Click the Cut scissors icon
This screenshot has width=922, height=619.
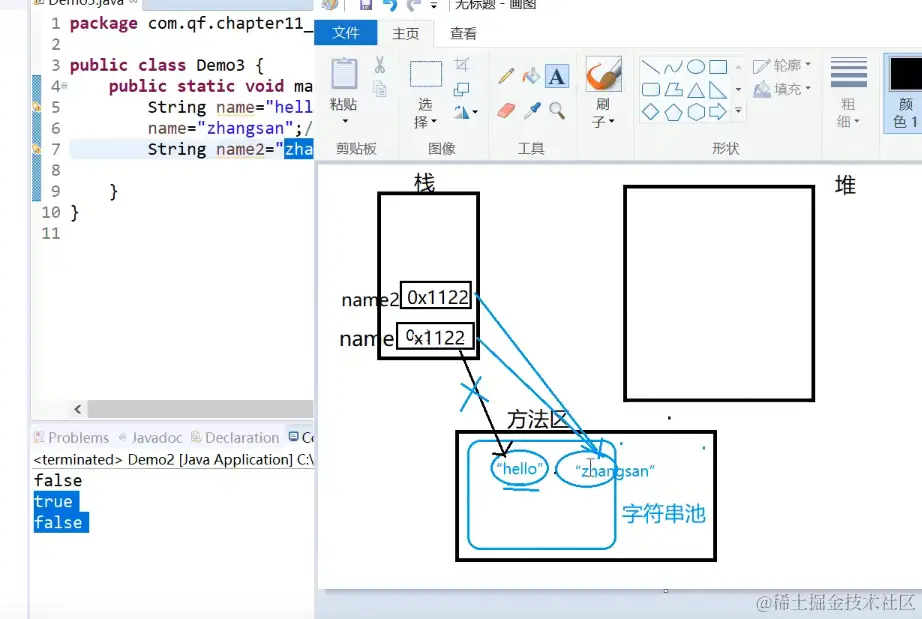(x=380, y=65)
